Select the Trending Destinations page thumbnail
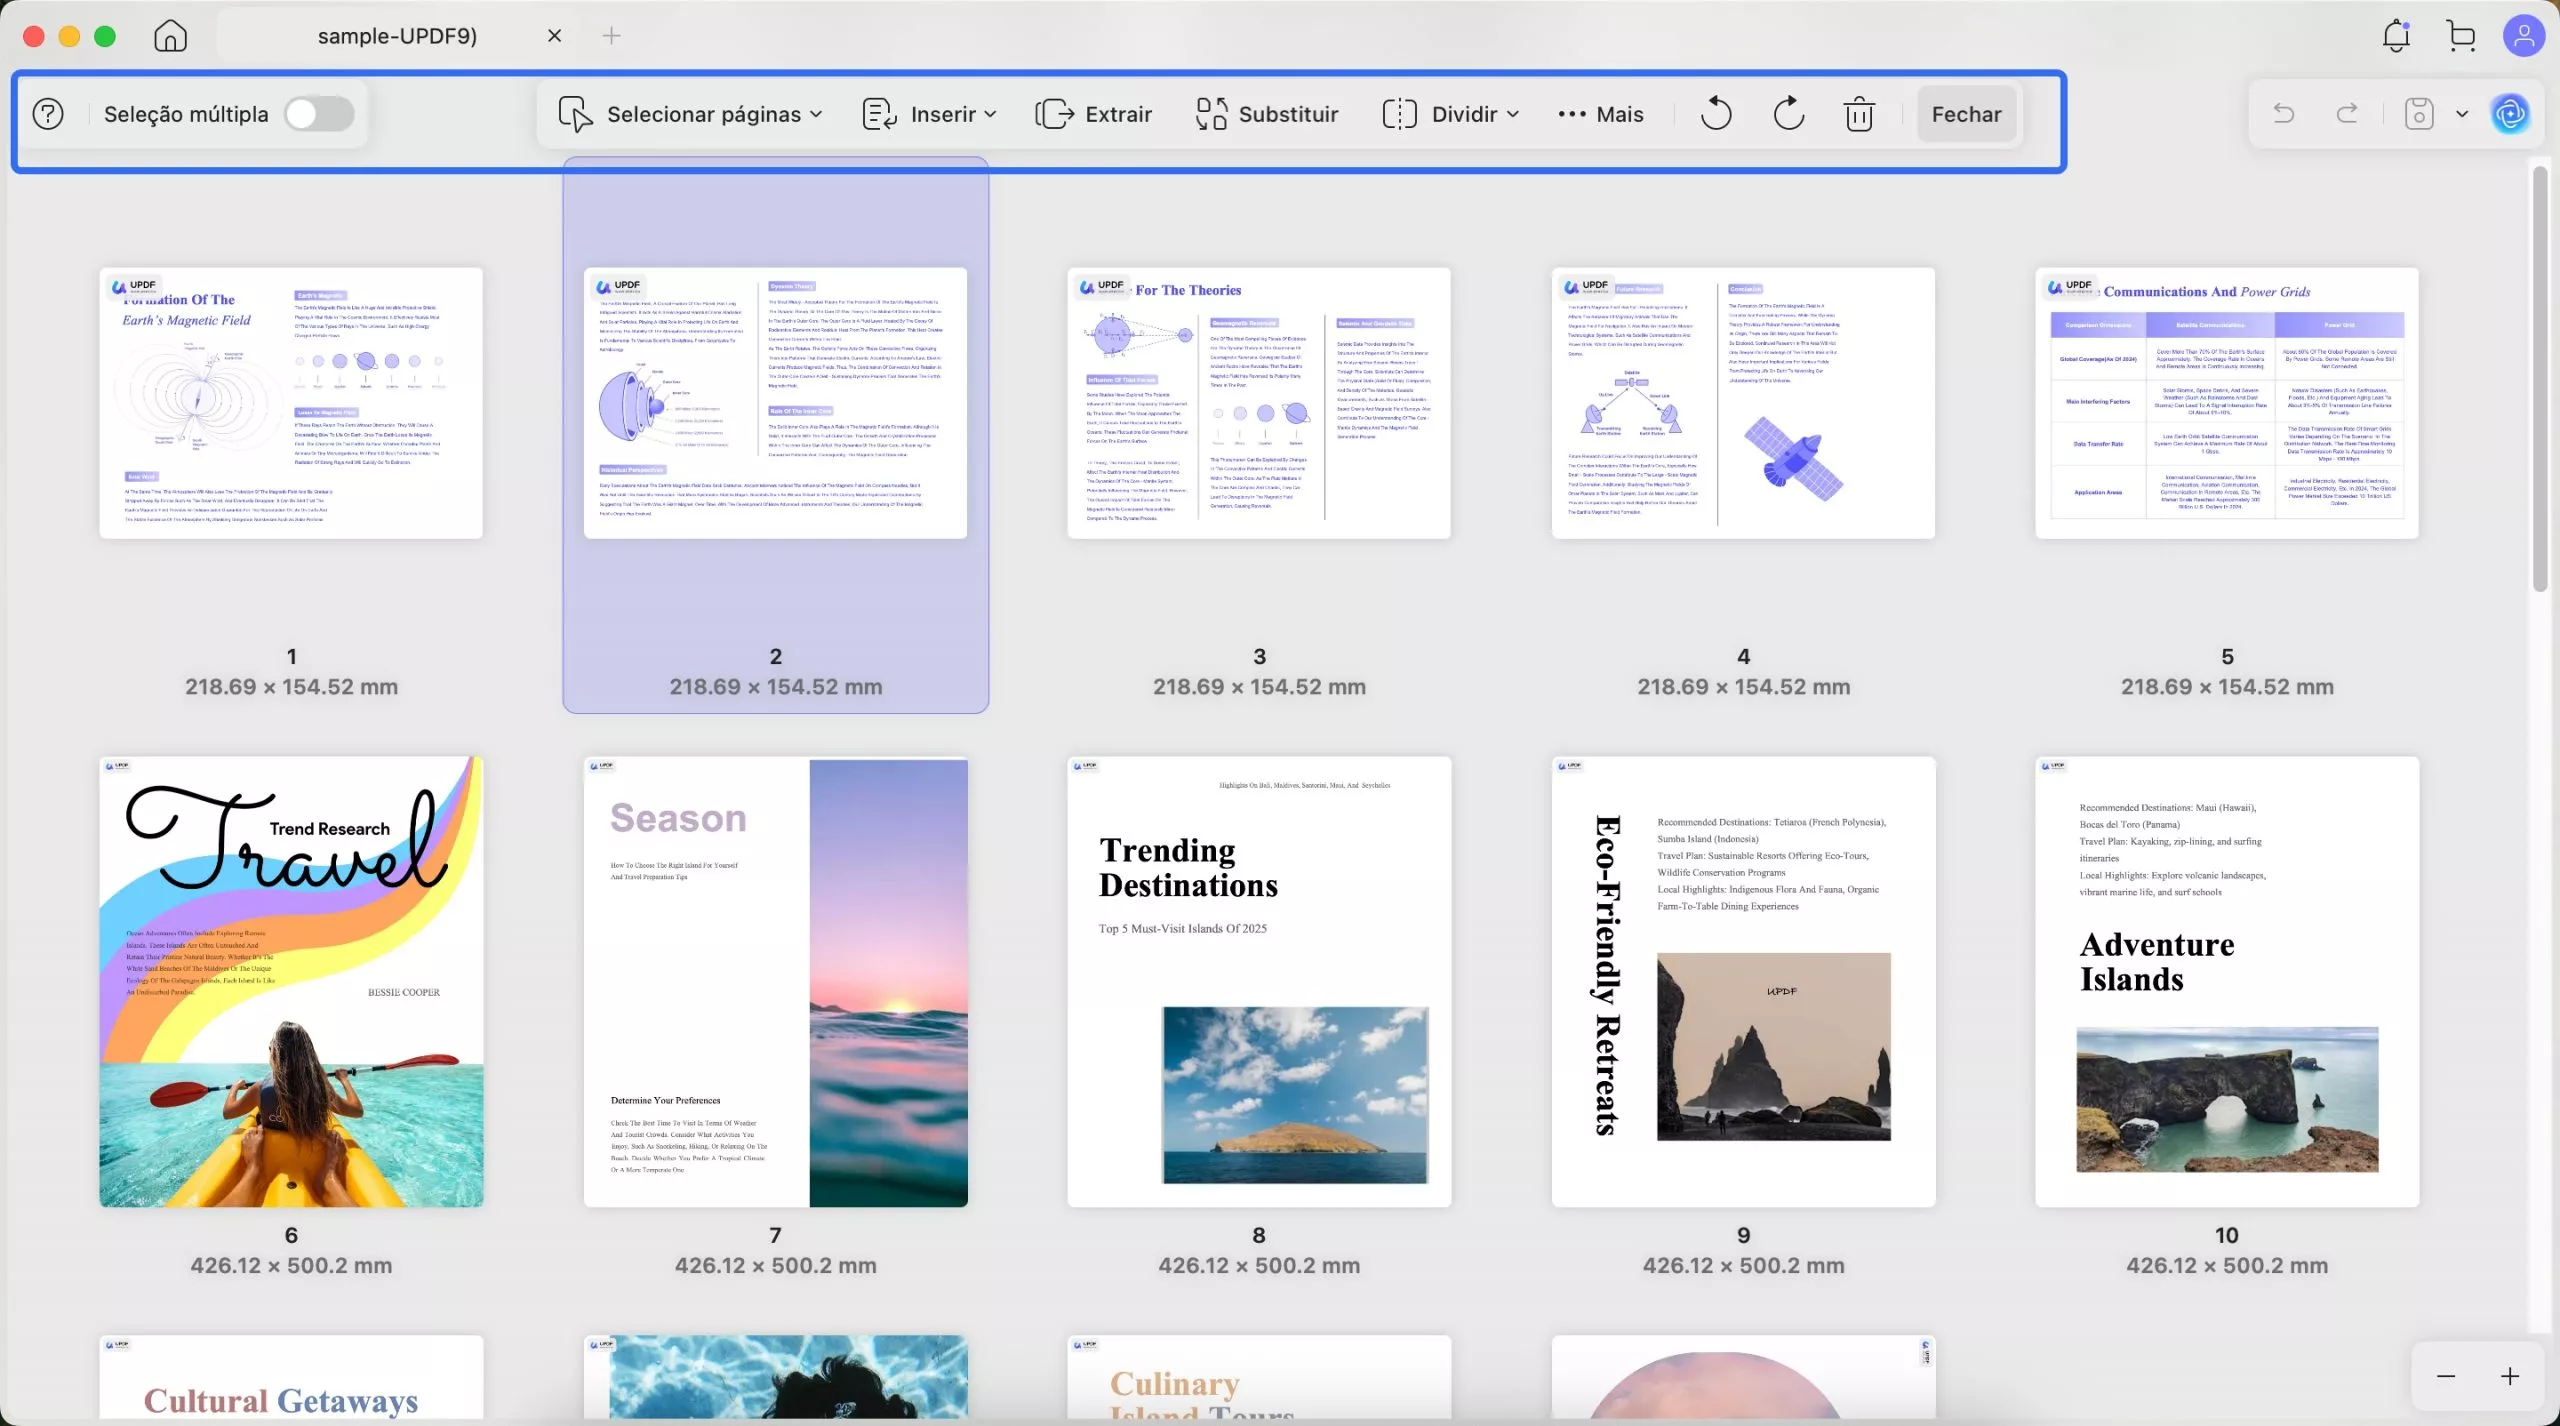The width and height of the screenshot is (2560, 1426). [1259, 981]
